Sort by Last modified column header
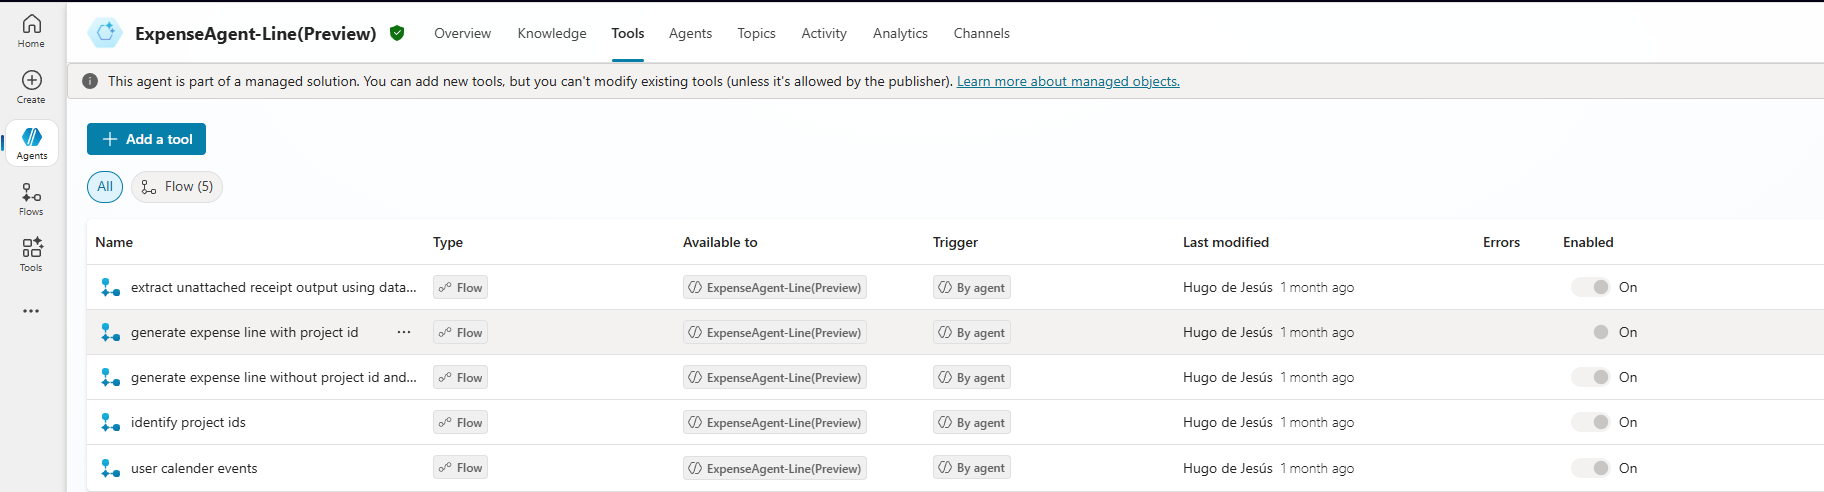Screen dimensions: 1824x492 1225,242
